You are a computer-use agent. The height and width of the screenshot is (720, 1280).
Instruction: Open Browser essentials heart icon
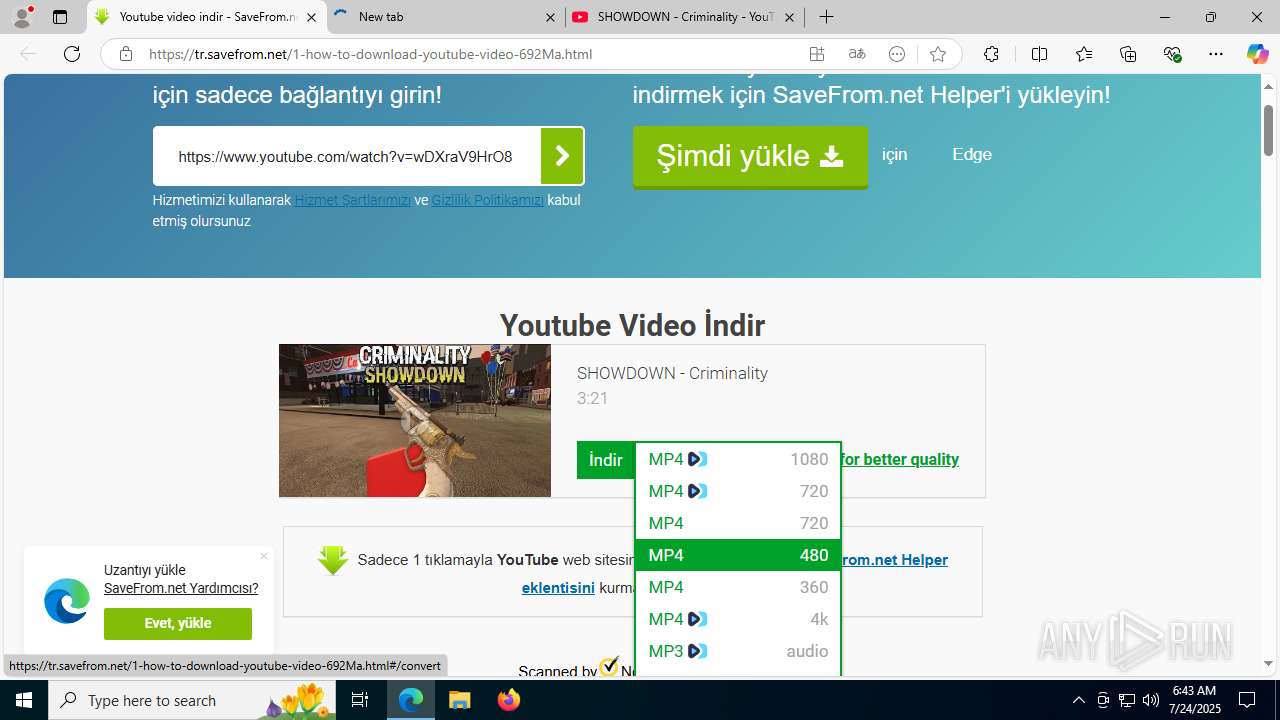(1172, 54)
